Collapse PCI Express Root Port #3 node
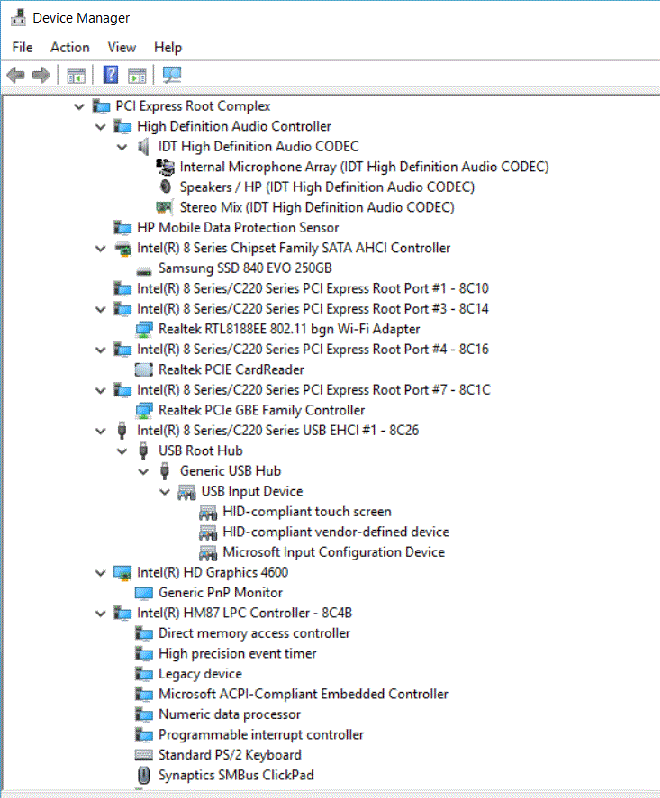This screenshot has width=660, height=798. [x=101, y=309]
